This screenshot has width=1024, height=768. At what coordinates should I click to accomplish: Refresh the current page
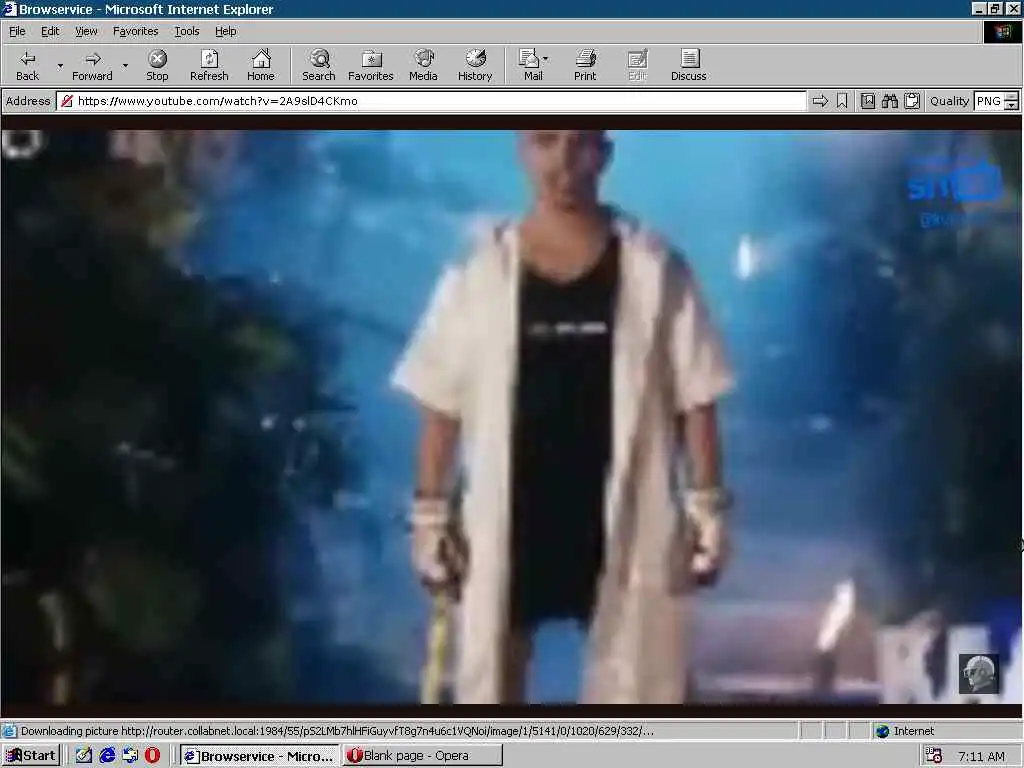(x=209, y=65)
